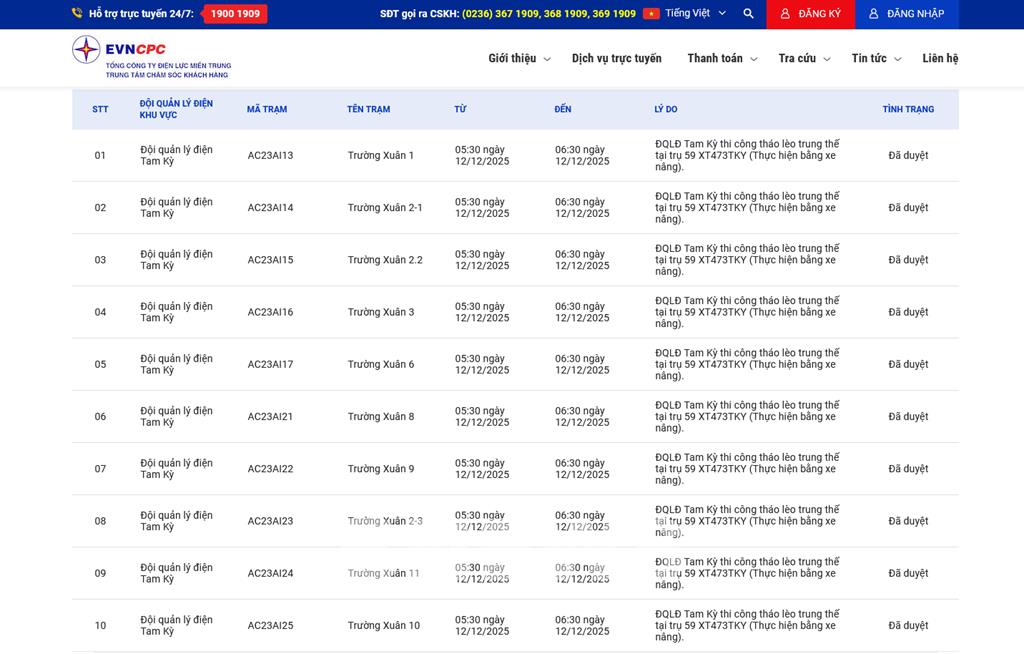Click the Vietnamese flag icon

651,14
